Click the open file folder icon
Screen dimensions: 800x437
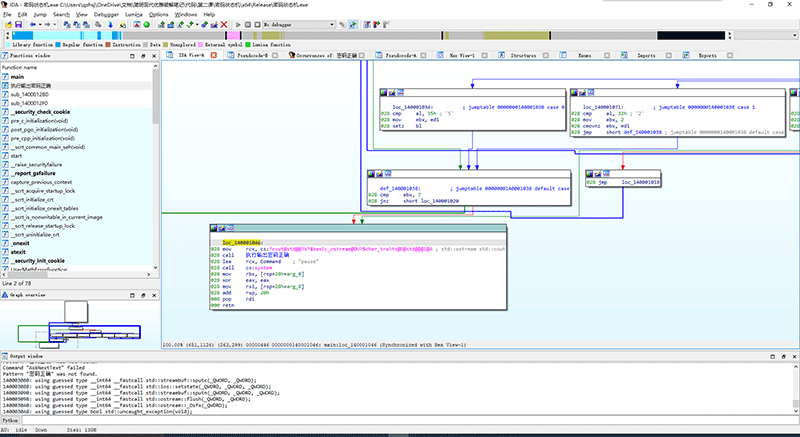click(6, 25)
